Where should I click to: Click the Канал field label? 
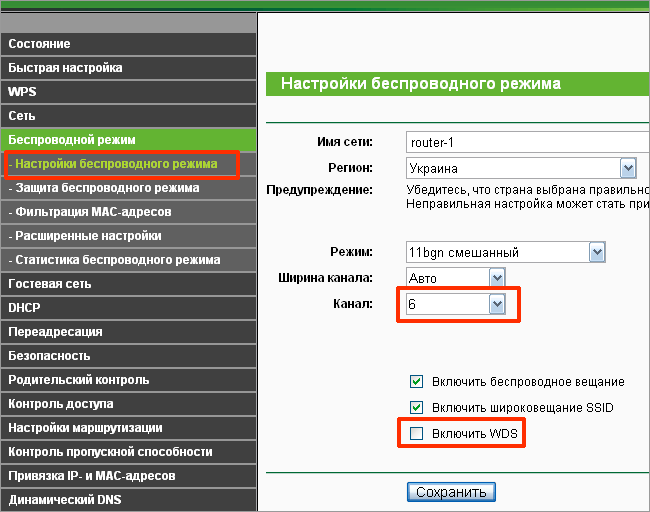tap(353, 304)
